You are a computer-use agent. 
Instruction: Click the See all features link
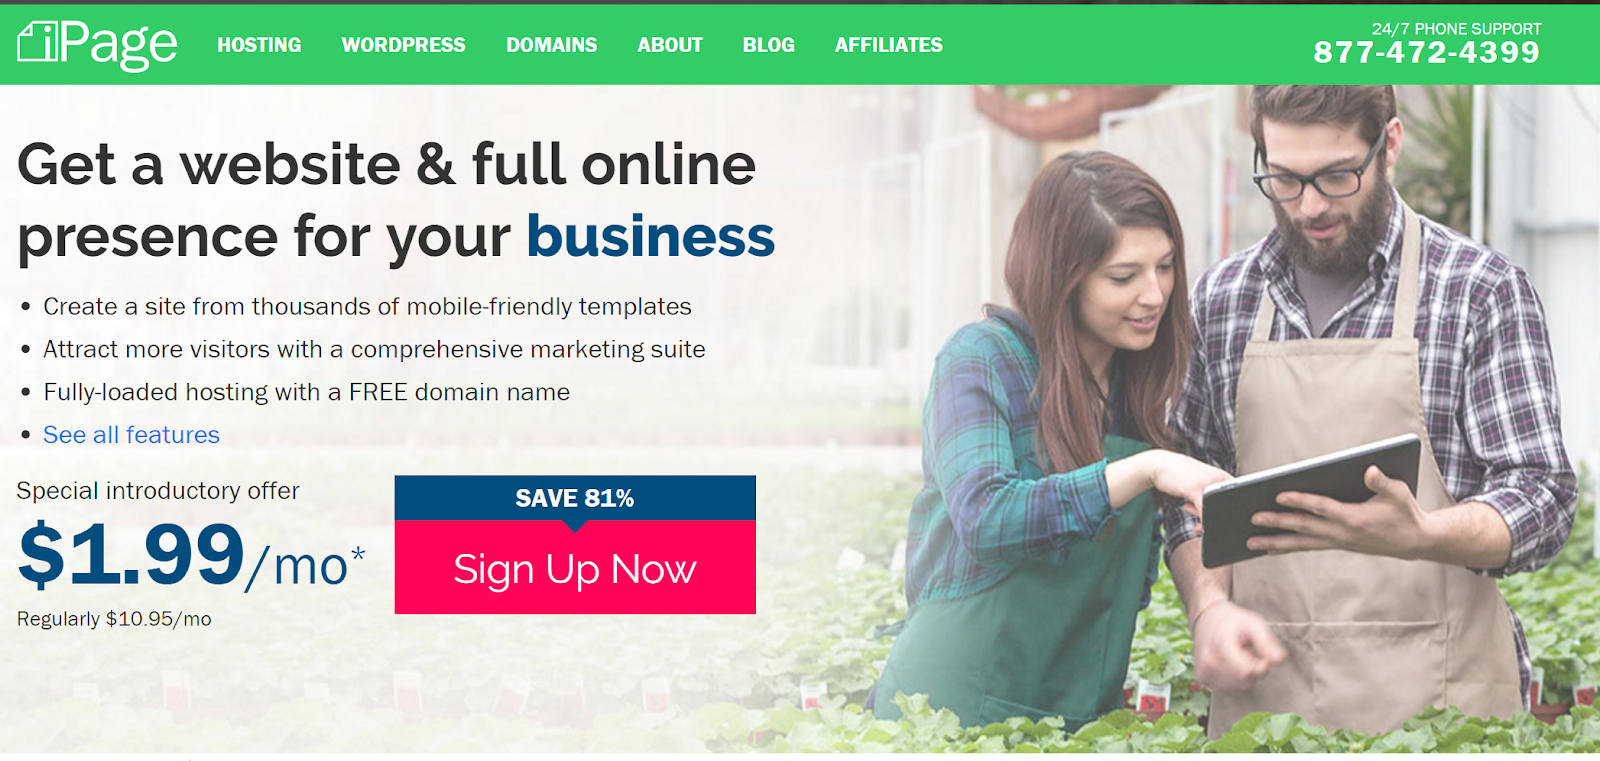131,435
